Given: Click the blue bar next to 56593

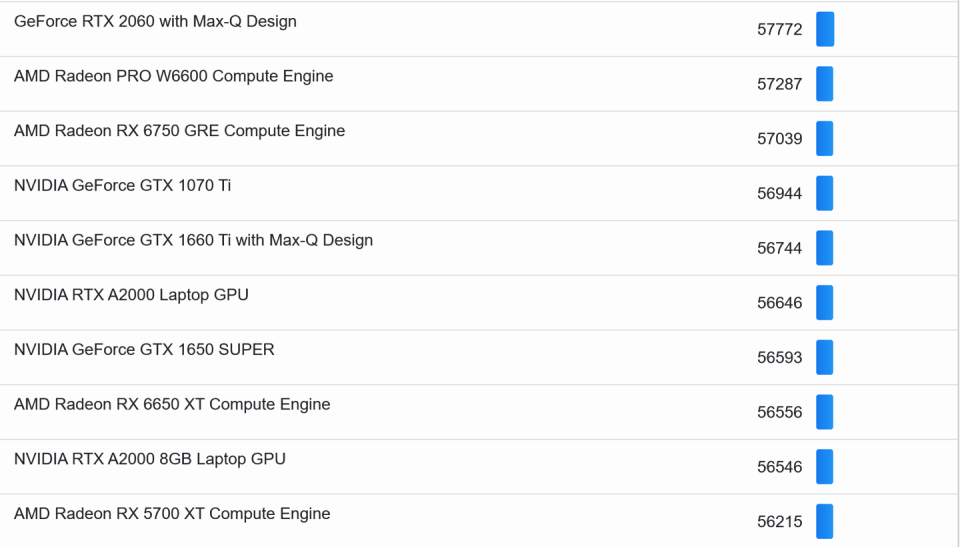Looking at the screenshot, I should click(825, 357).
